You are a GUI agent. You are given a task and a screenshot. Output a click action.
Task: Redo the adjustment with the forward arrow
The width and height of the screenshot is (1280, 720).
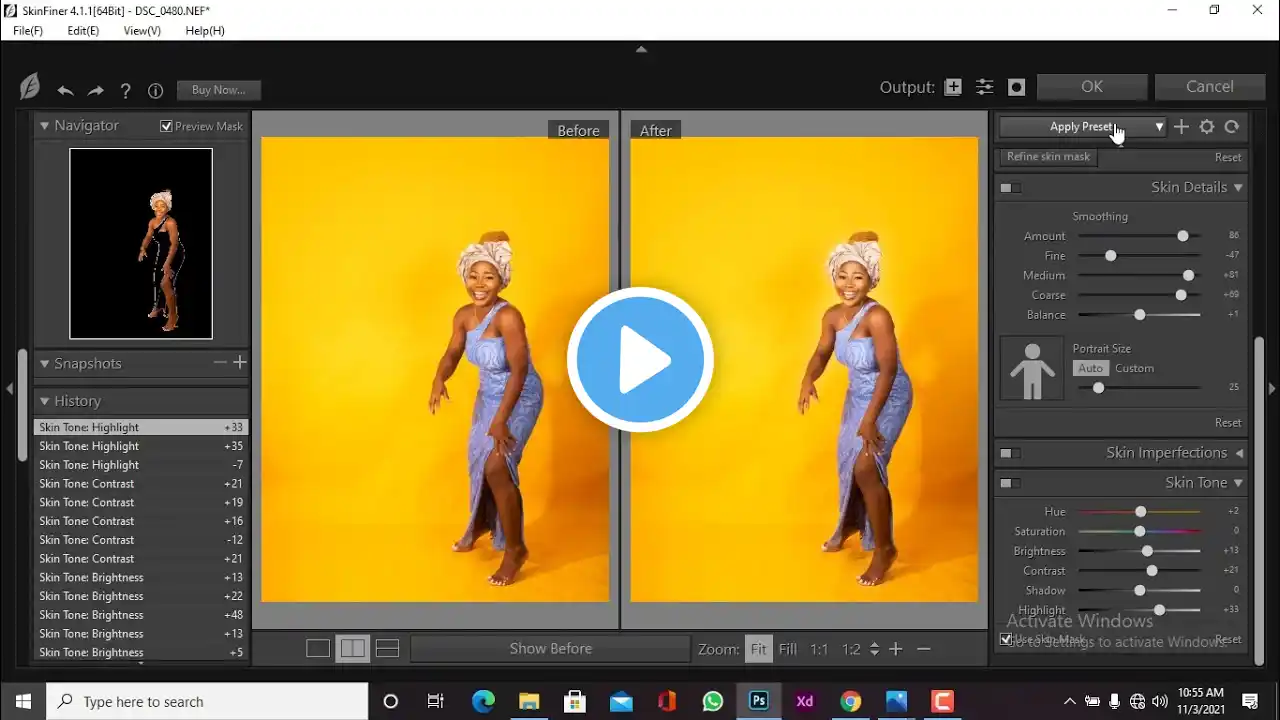click(96, 91)
